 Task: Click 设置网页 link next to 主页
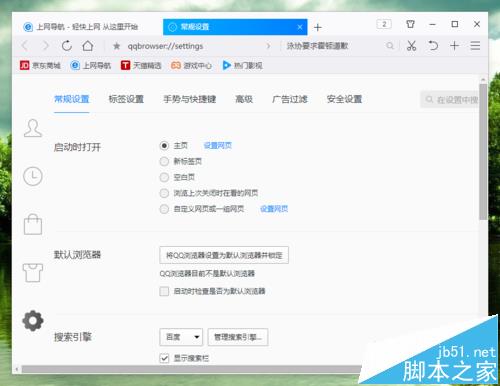(218, 146)
